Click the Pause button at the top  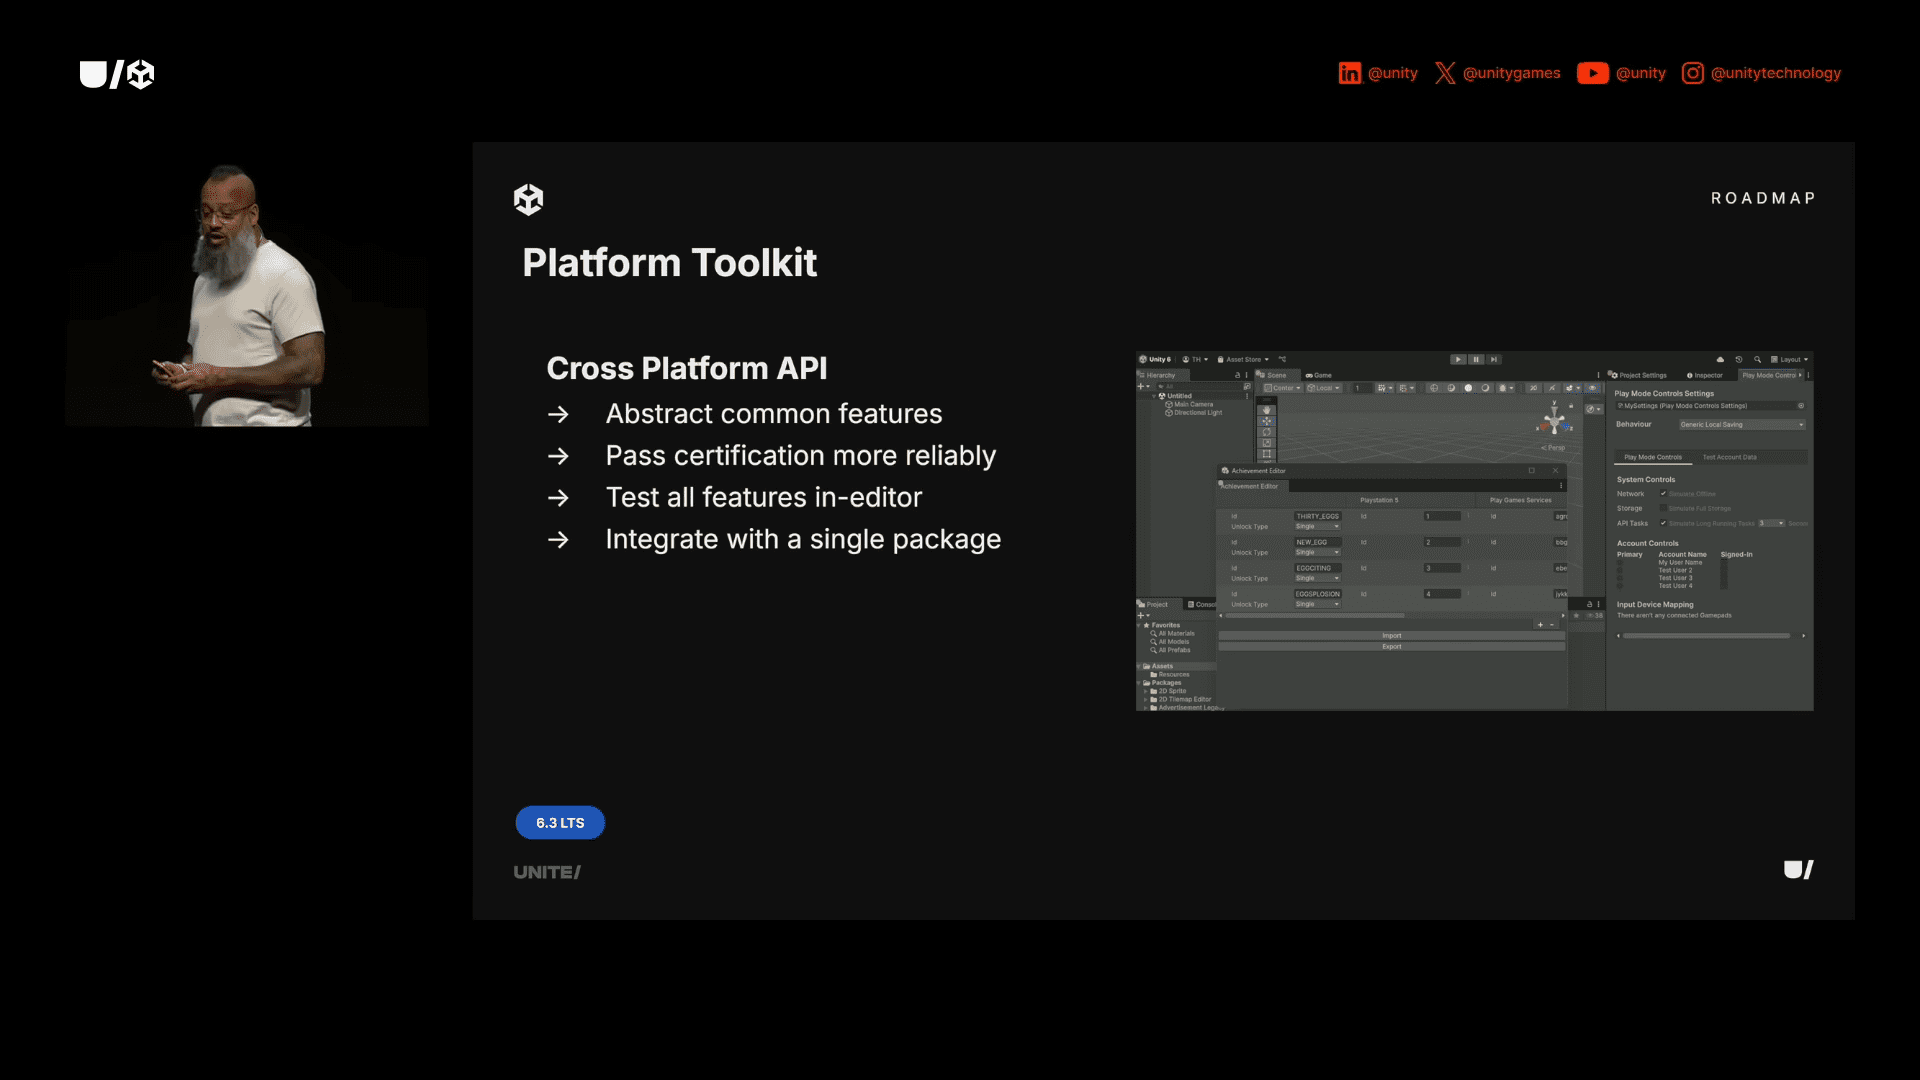coord(1476,360)
